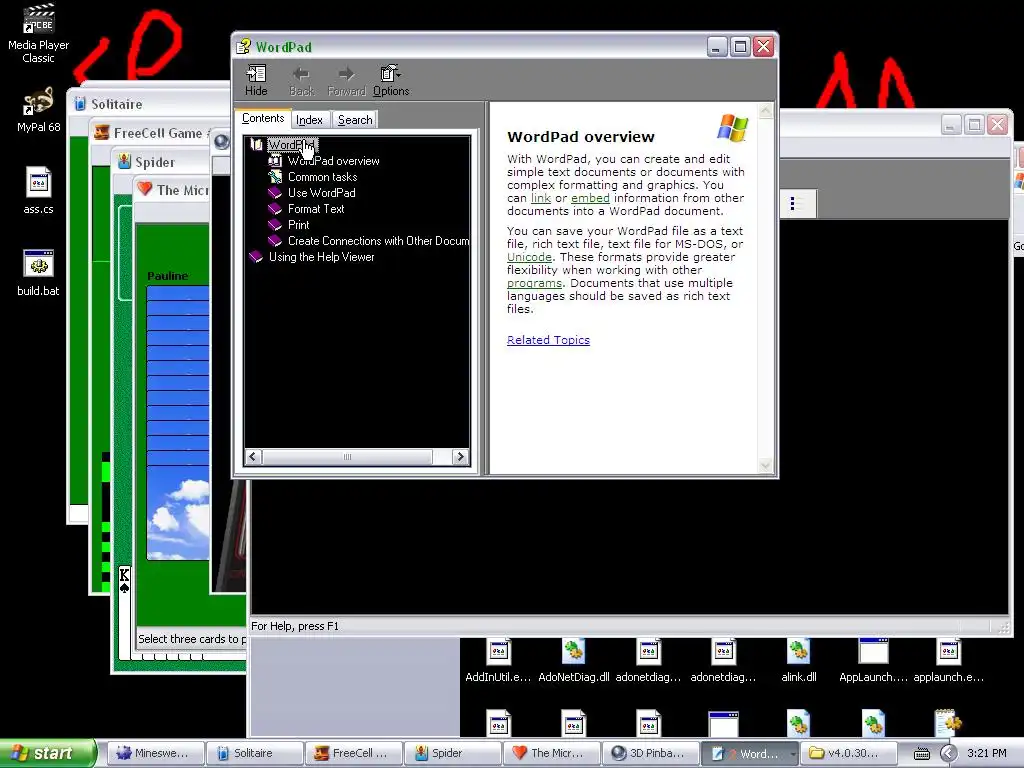This screenshot has width=1024, height=768.
Task: Open the Options menu in help toolbar
Action: [x=391, y=80]
